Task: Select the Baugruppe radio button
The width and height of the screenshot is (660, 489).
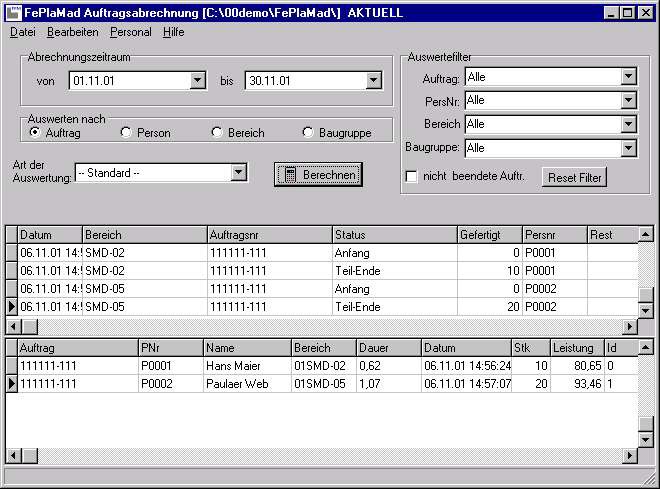Action: click(308, 132)
